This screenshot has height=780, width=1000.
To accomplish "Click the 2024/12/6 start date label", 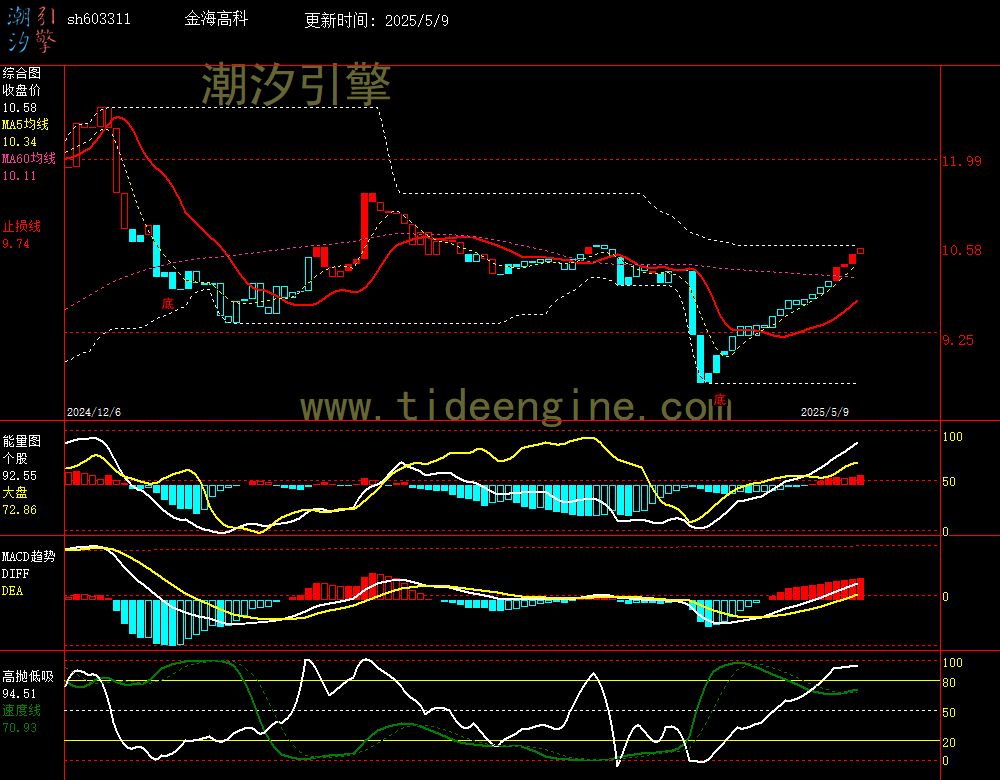I will point(94,412).
